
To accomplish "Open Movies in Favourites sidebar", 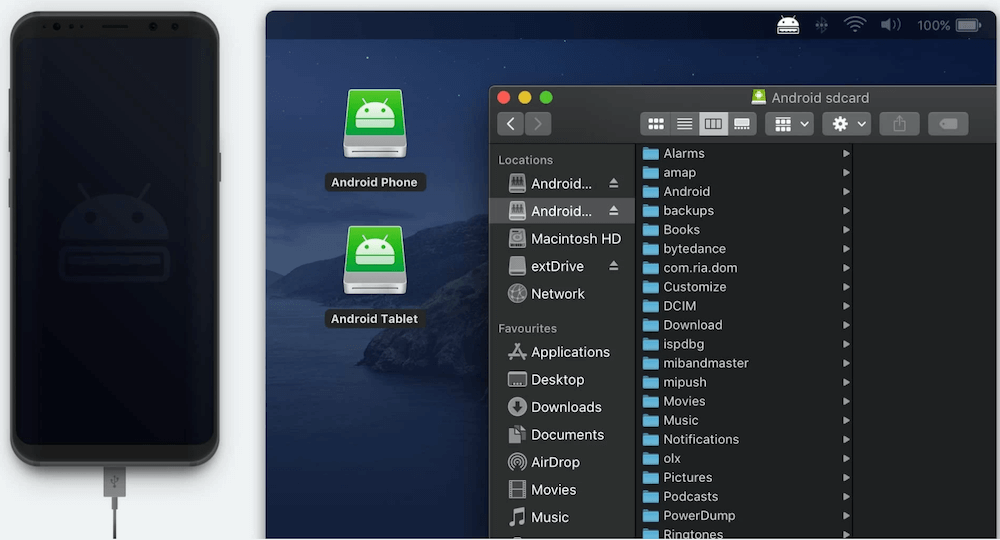I will (x=561, y=490).
